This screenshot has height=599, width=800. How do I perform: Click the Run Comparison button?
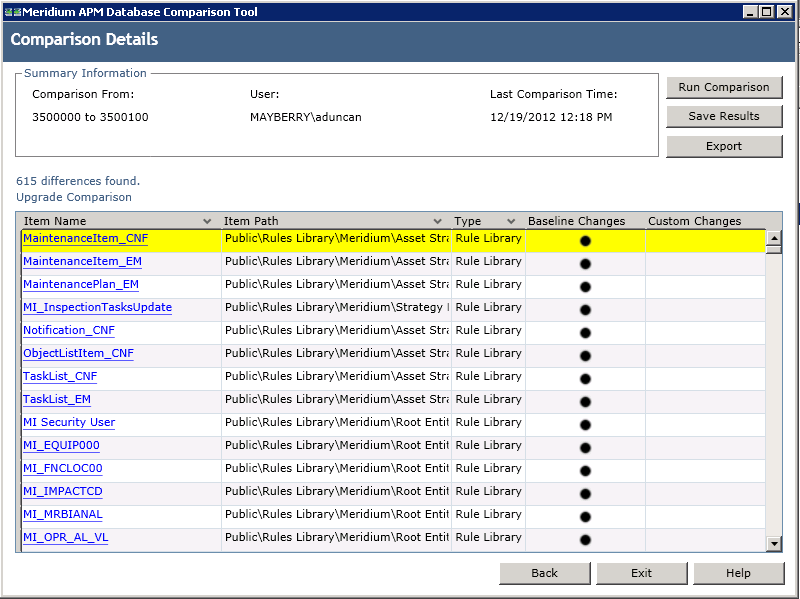724,87
